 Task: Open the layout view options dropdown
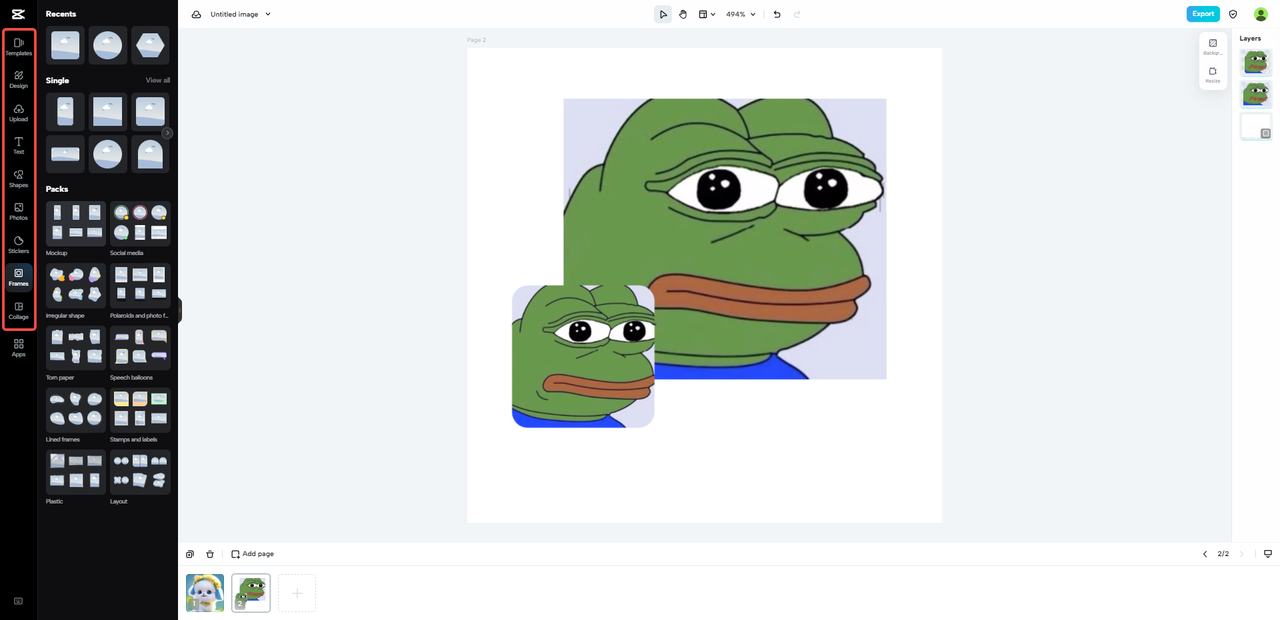pos(707,14)
